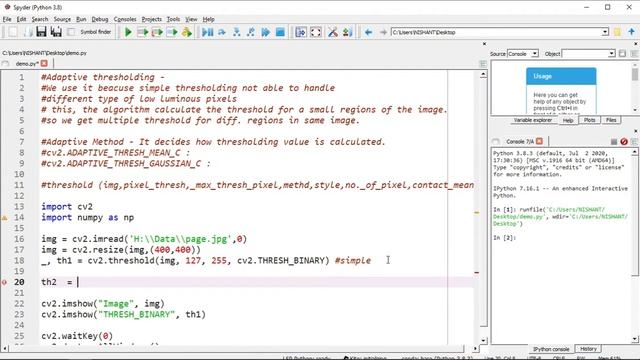Image resolution: width=640 pixels, height=360 pixels.
Task: Toggle fullscreen mode
Action: pyautogui.click(x=316, y=32)
